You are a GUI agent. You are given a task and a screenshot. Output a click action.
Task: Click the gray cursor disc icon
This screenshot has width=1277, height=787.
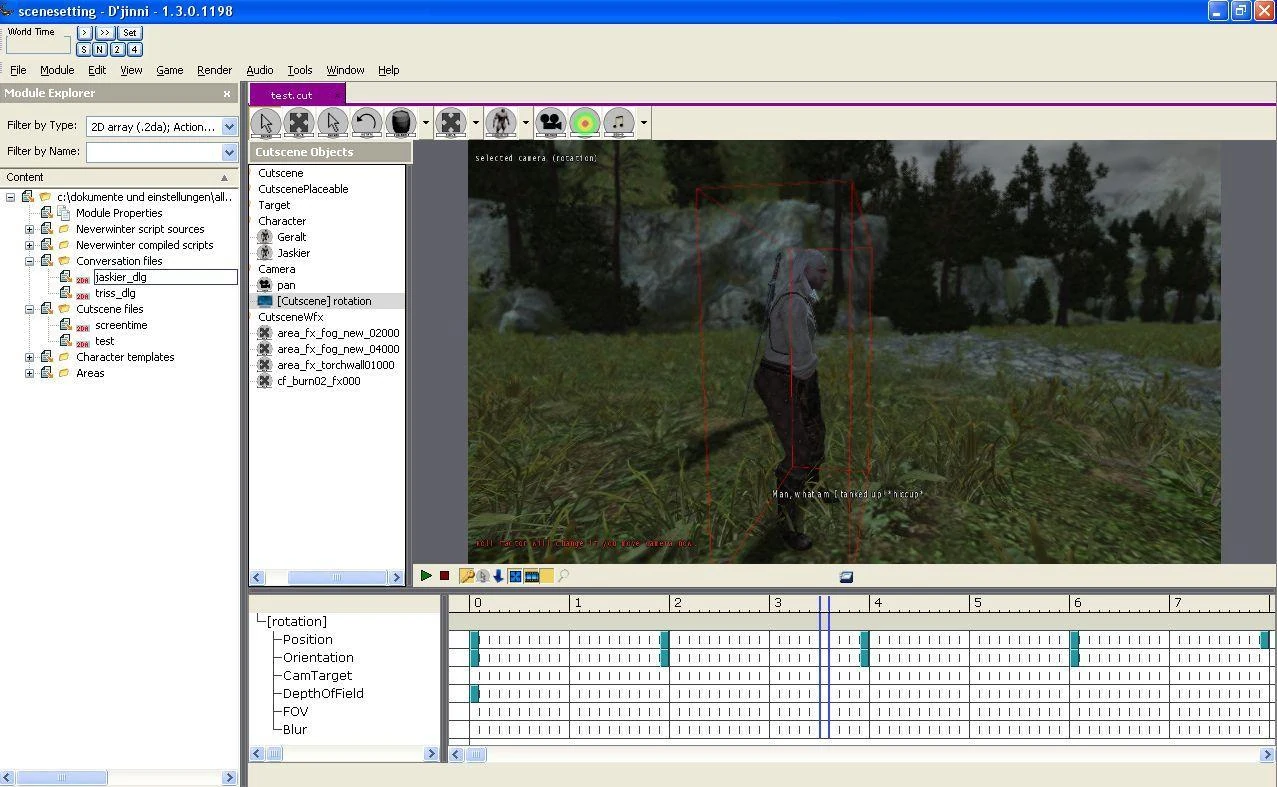(483, 576)
